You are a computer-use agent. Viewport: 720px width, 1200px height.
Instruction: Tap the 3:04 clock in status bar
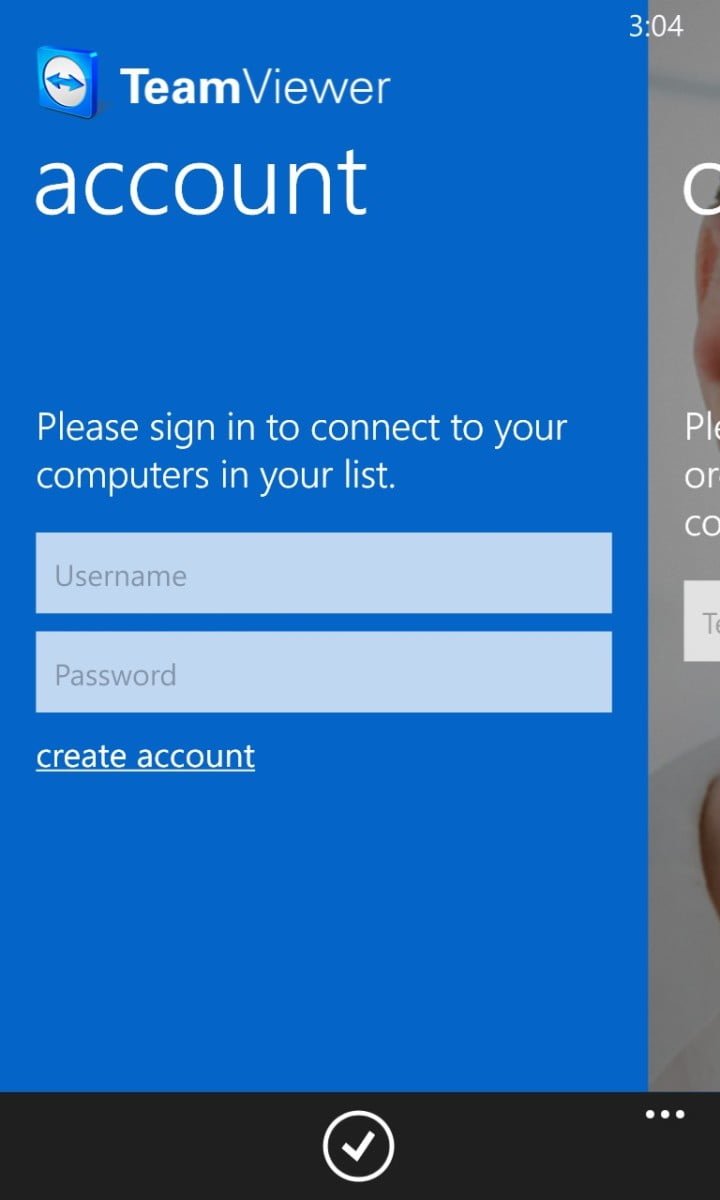click(x=656, y=26)
